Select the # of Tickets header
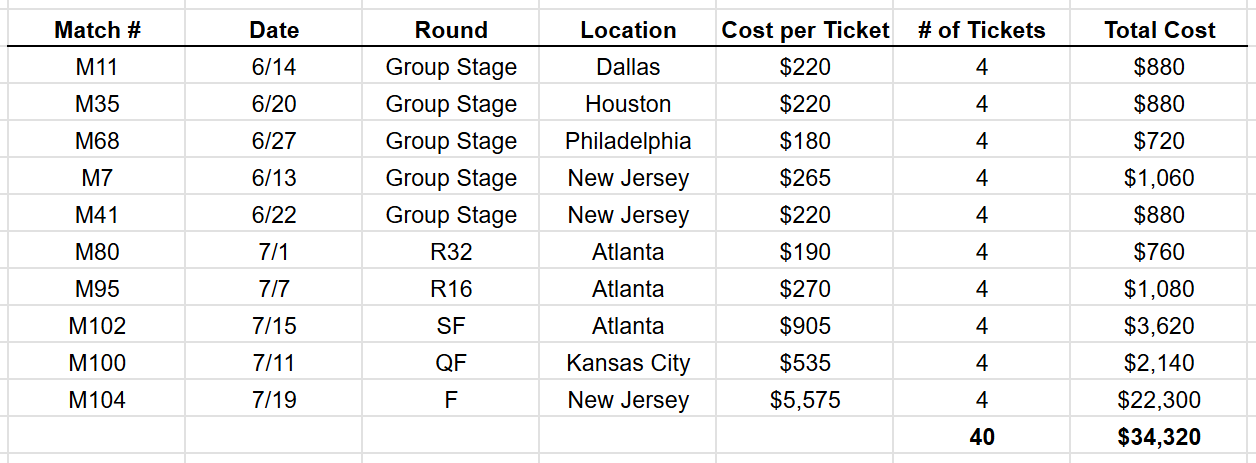This screenshot has height=463, width=1256. pos(982,30)
